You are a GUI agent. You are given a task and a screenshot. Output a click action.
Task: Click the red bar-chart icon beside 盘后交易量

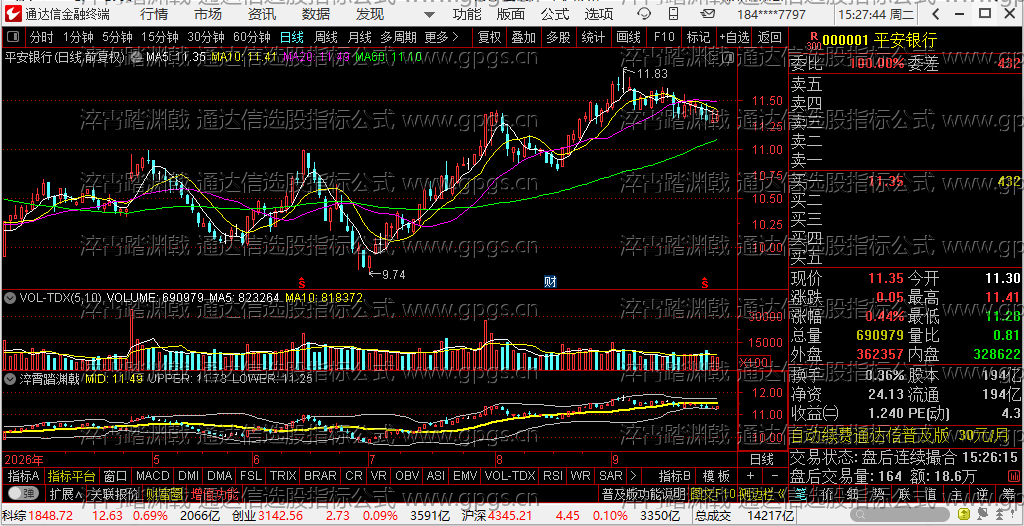1014,475
